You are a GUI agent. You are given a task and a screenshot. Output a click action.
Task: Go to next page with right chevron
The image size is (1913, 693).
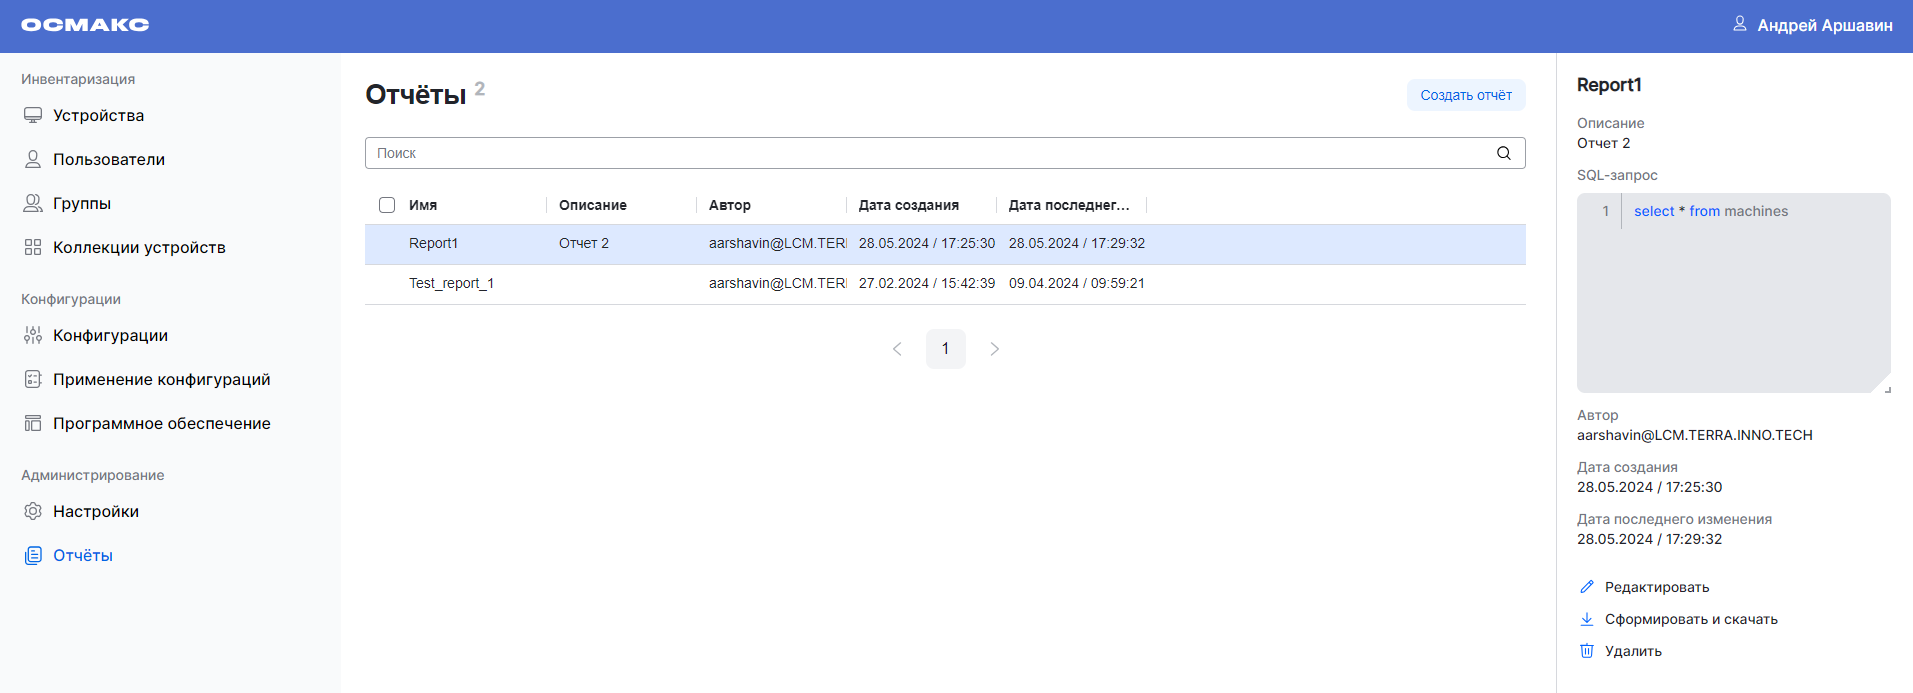point(994,349)
